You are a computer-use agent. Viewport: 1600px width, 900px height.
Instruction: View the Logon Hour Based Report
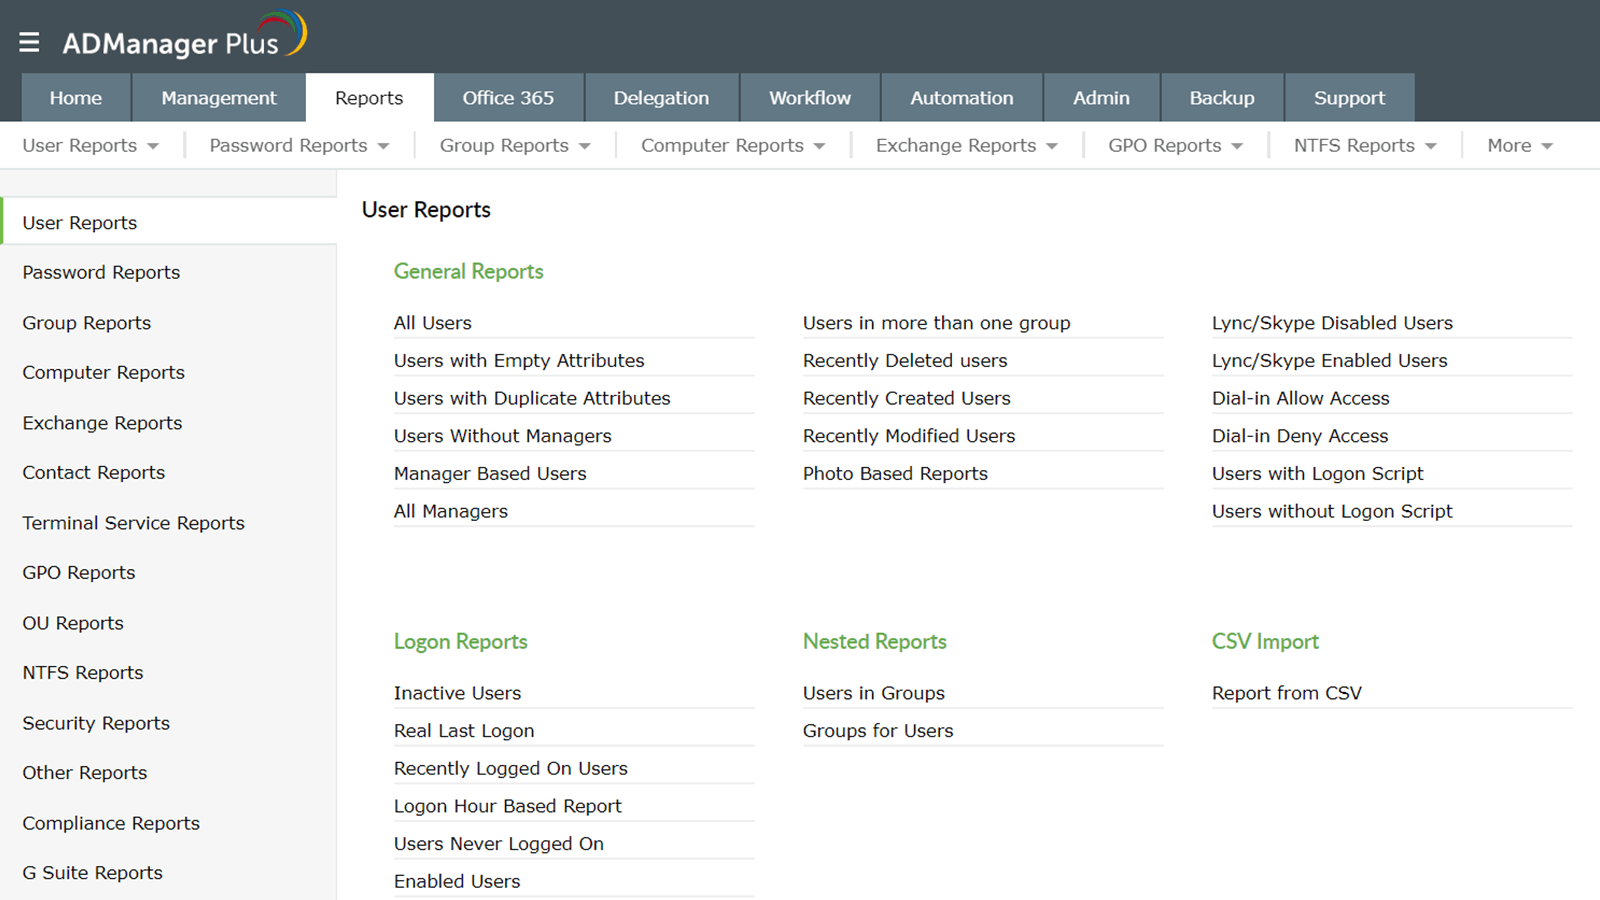pos(508,806)
